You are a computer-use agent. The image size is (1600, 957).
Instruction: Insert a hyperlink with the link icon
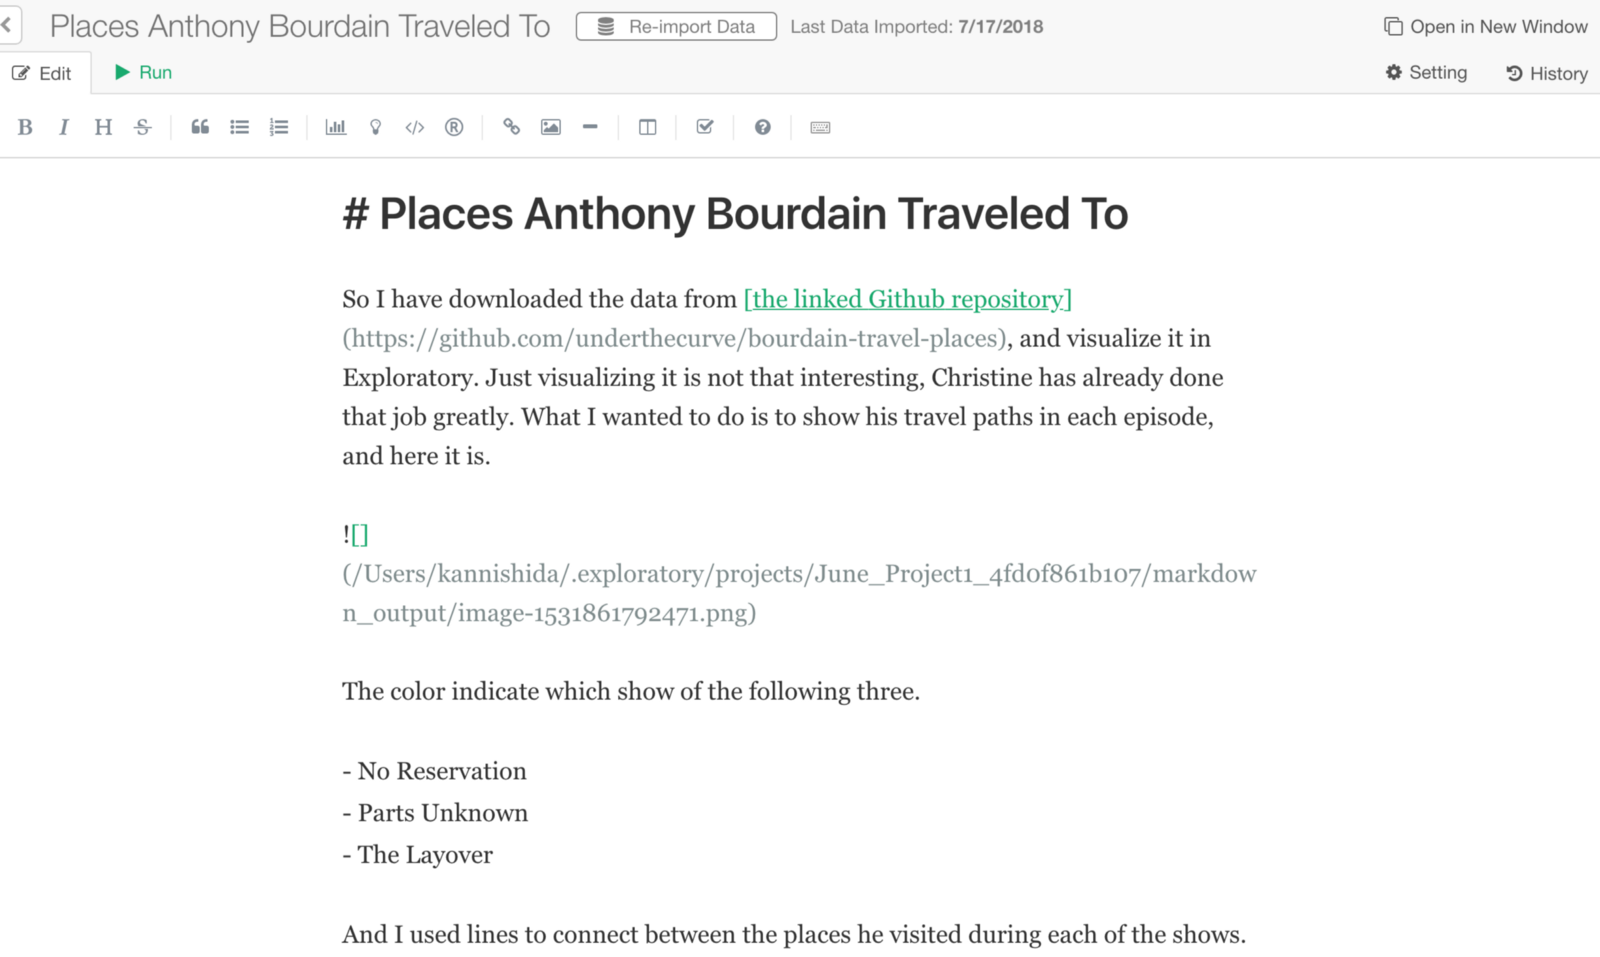511,127
